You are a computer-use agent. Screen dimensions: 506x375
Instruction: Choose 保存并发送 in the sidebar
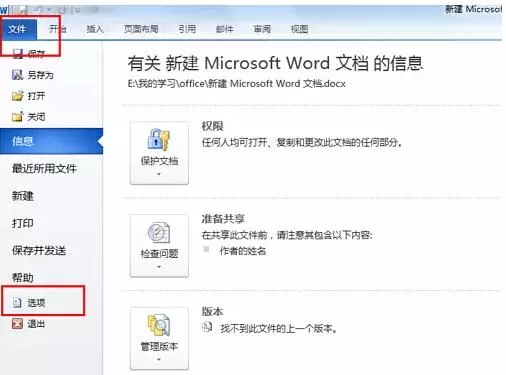click(x=39, y=250)
